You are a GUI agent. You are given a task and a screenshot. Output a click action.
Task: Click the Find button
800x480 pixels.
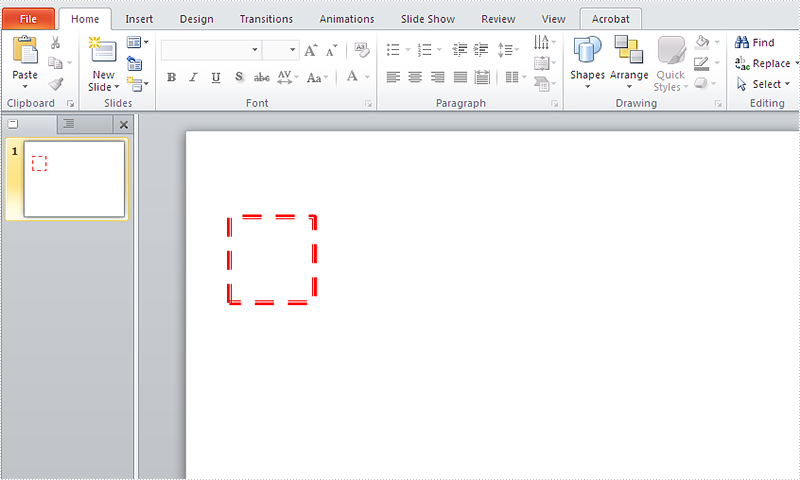coord(755,42)
